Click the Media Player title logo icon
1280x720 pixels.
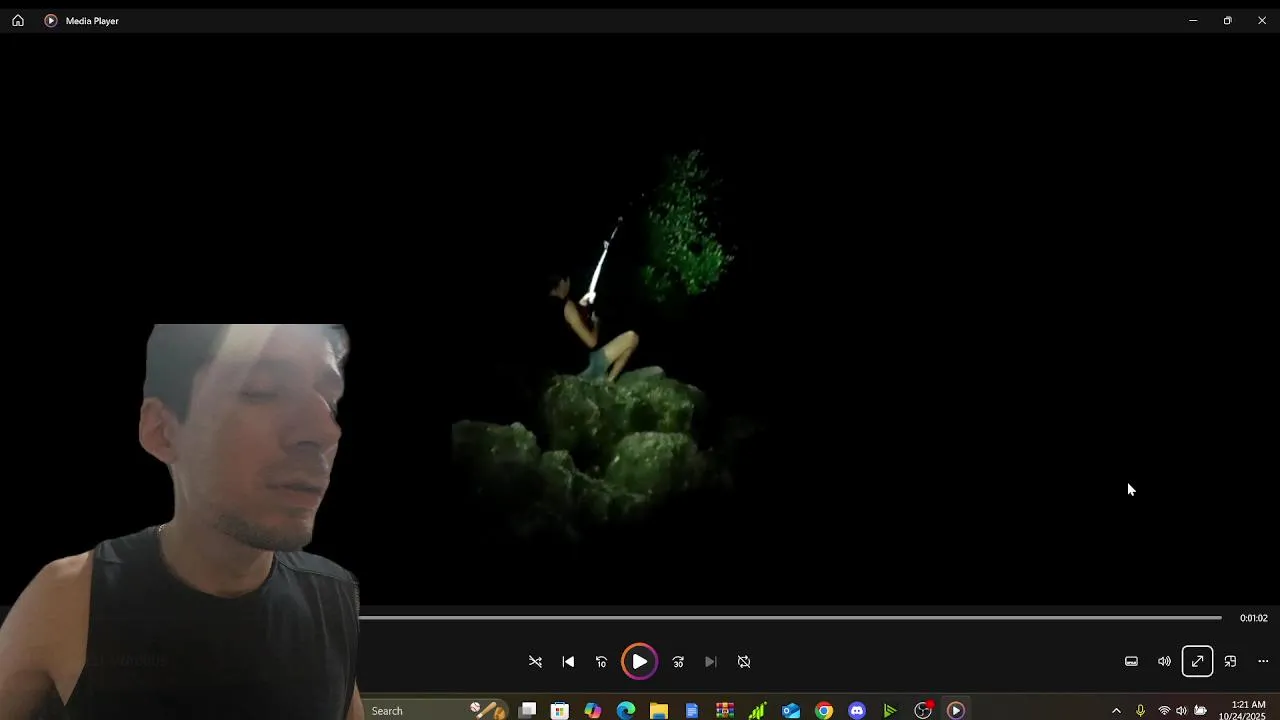point(51,20)
